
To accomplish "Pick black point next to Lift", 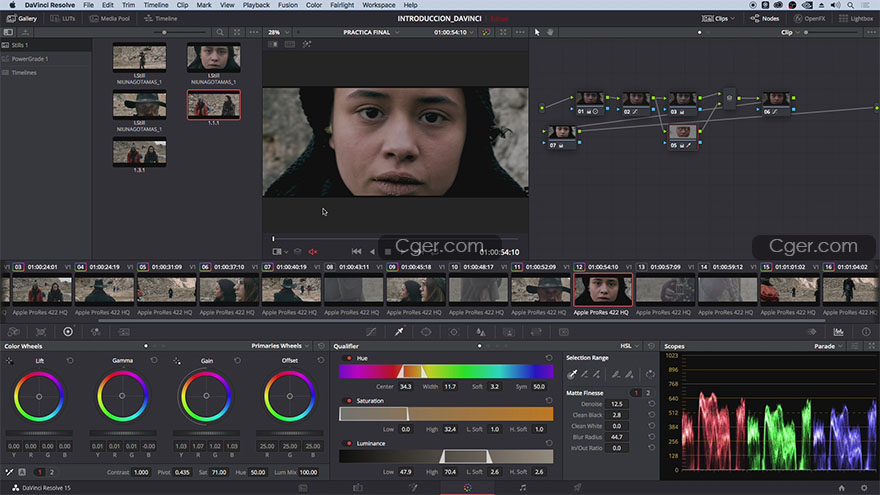I will pos(10,361).
